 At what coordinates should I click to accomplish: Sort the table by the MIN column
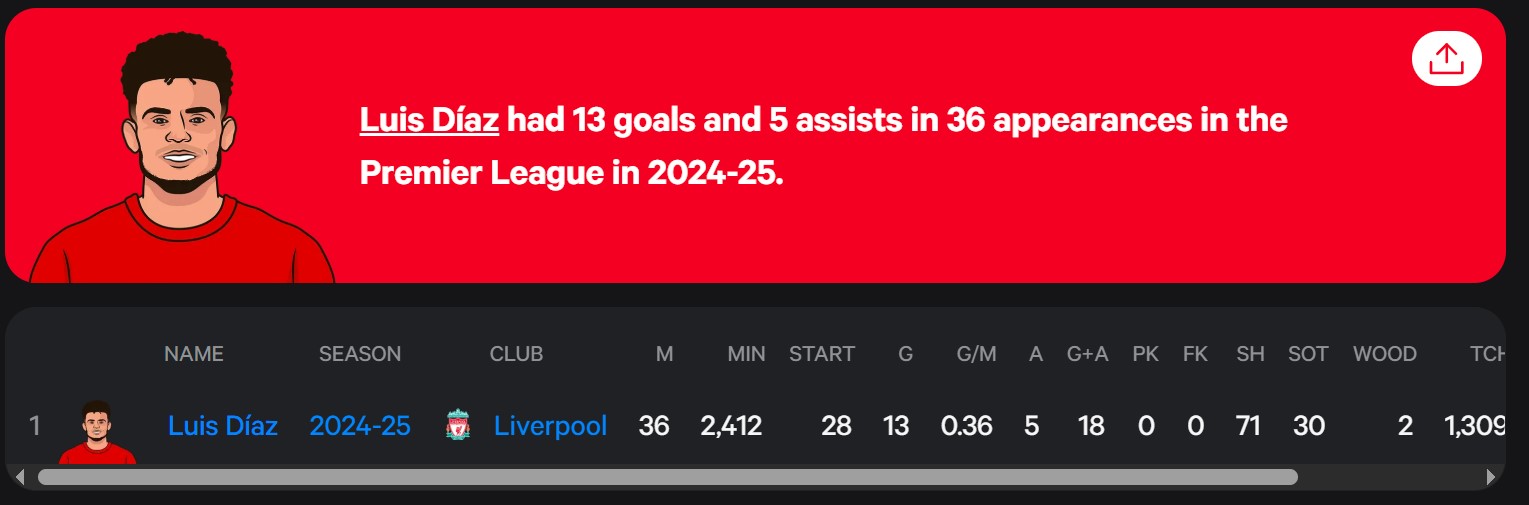[746, 354]
